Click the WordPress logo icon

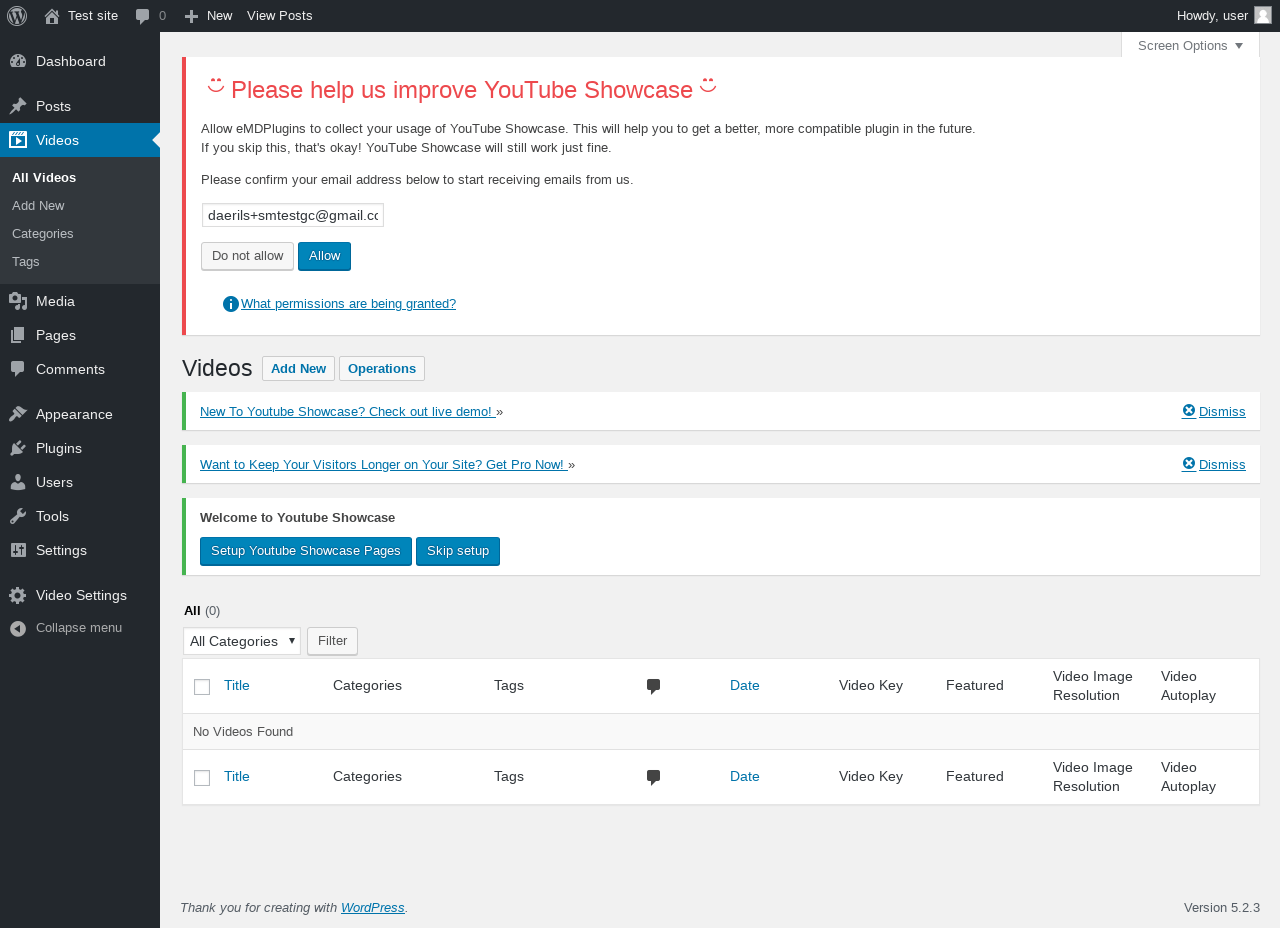tap(17, 16)
